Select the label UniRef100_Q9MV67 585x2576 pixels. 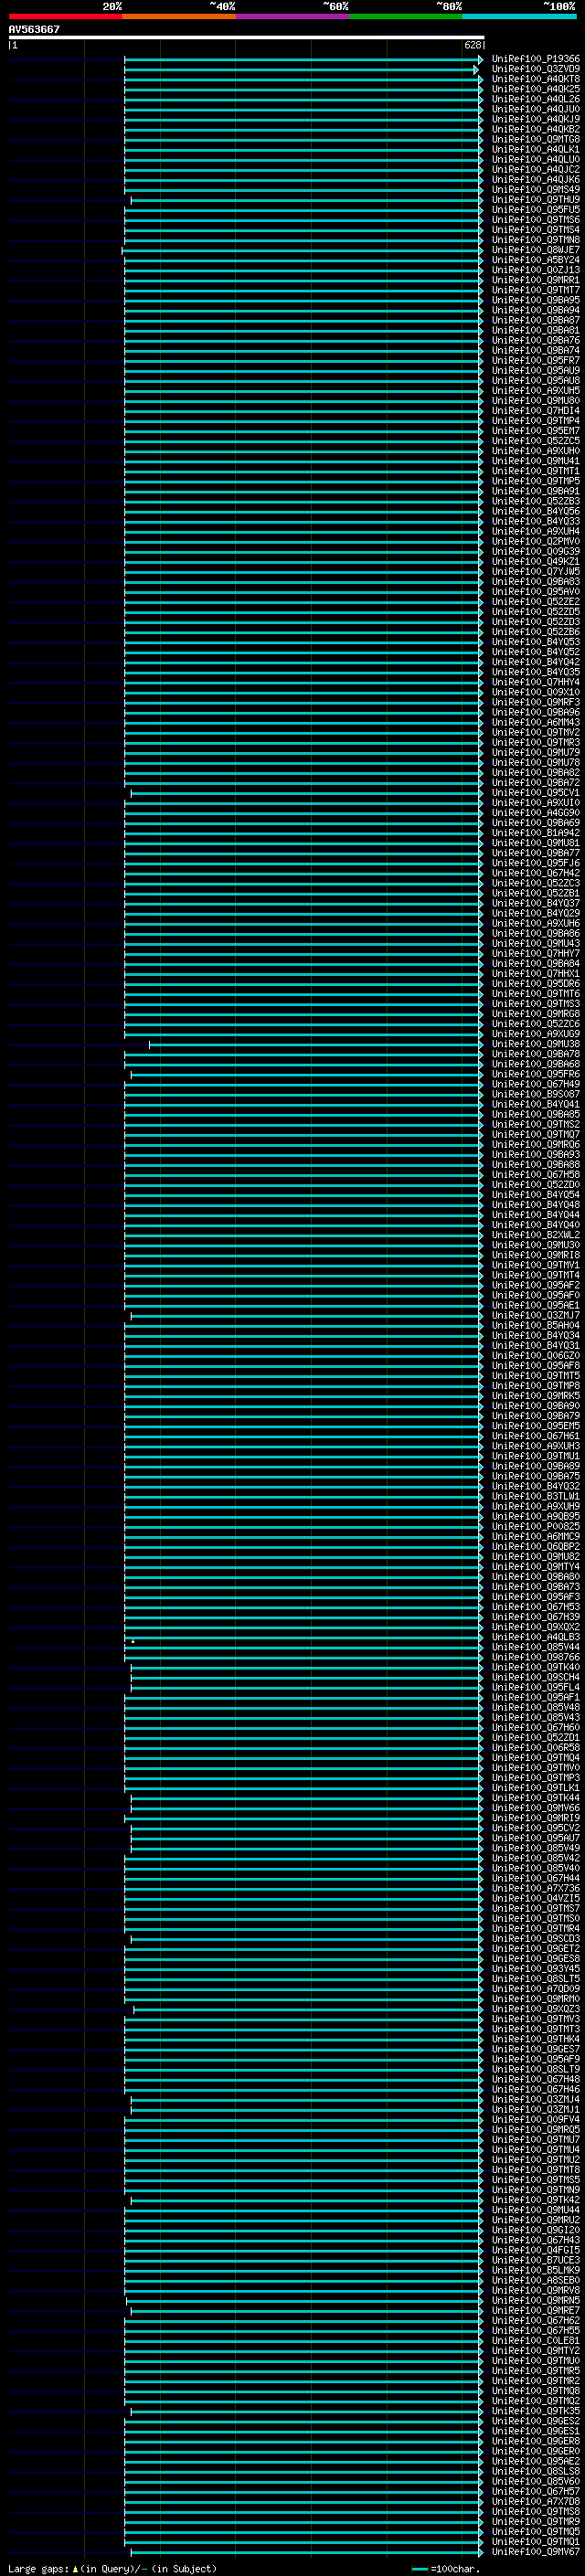[x=536, y=2553]
